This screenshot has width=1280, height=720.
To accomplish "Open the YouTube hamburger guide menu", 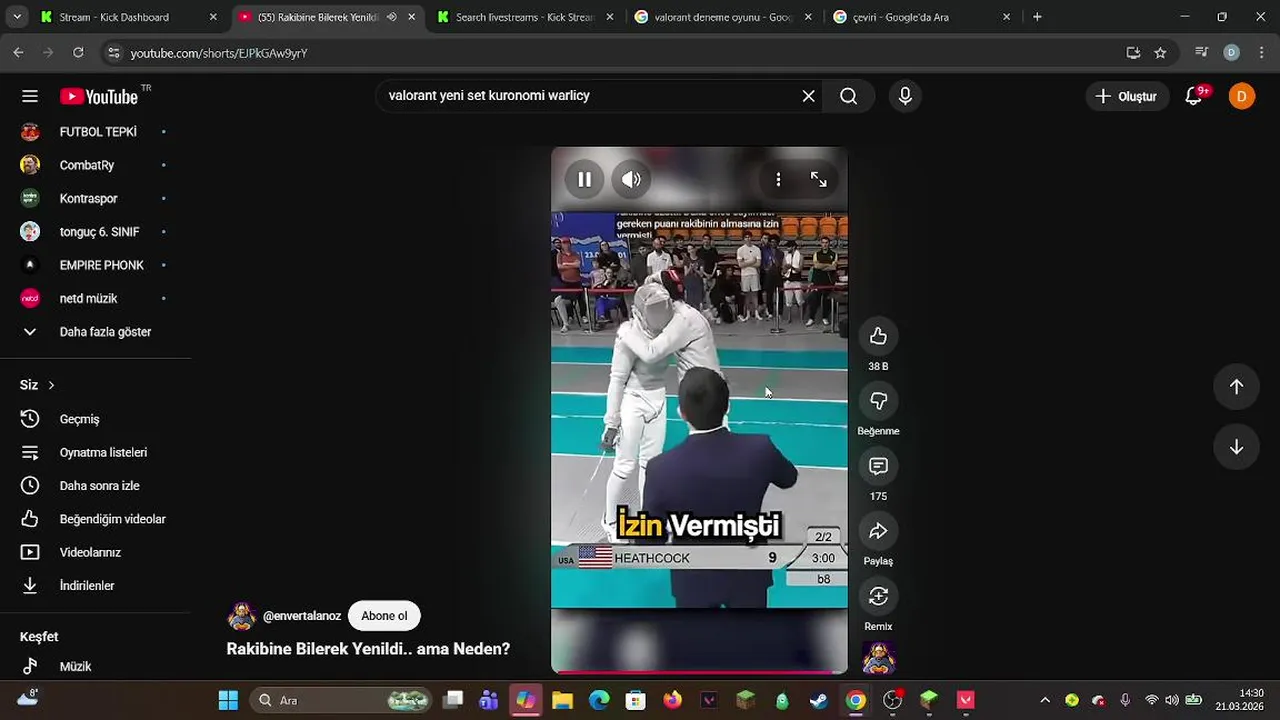I will [30, 96].
